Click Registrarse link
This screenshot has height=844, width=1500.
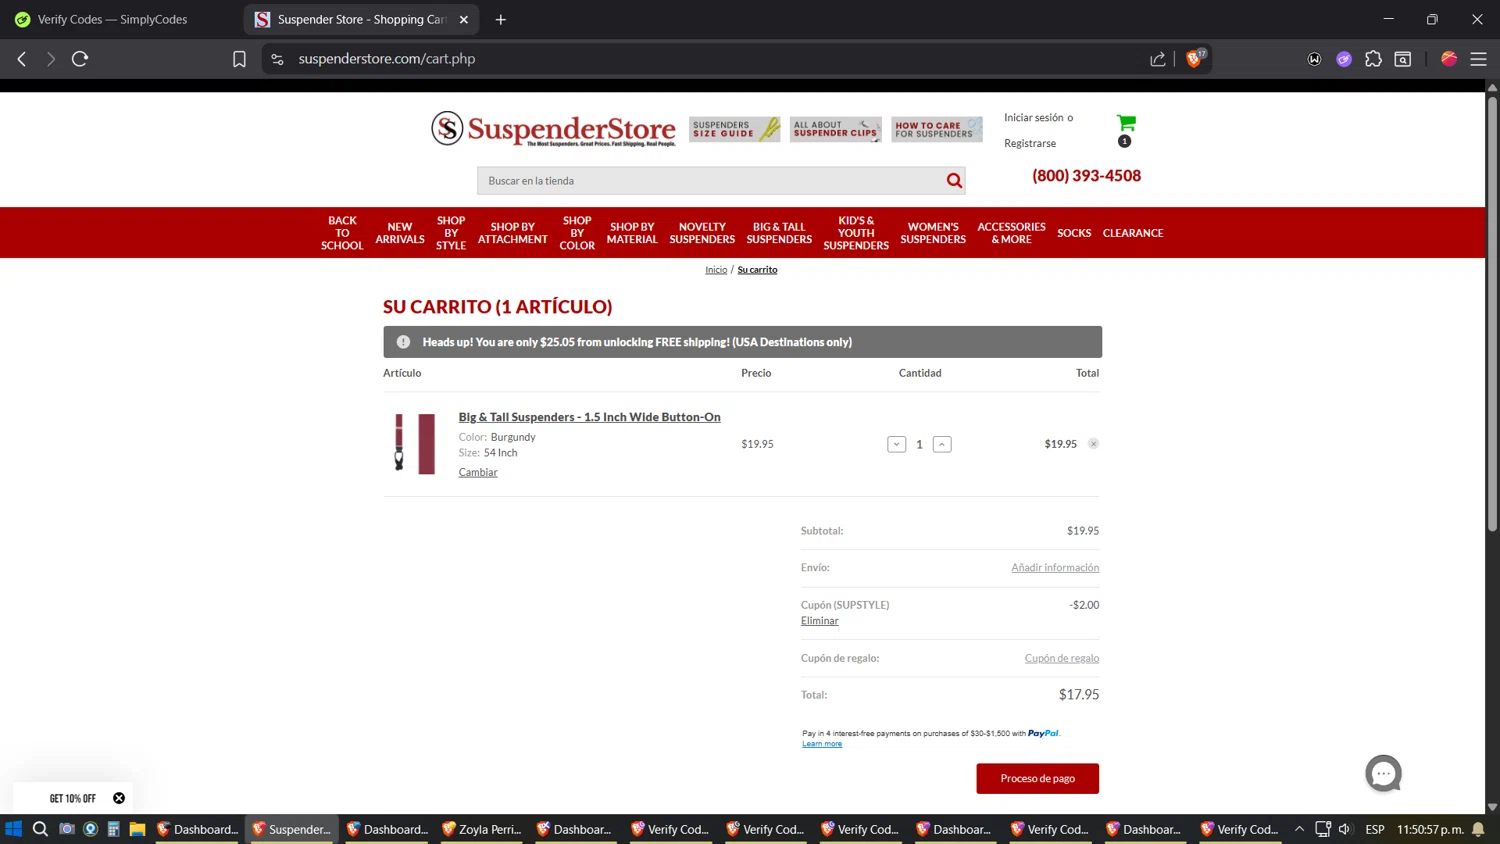(1030, 144)
